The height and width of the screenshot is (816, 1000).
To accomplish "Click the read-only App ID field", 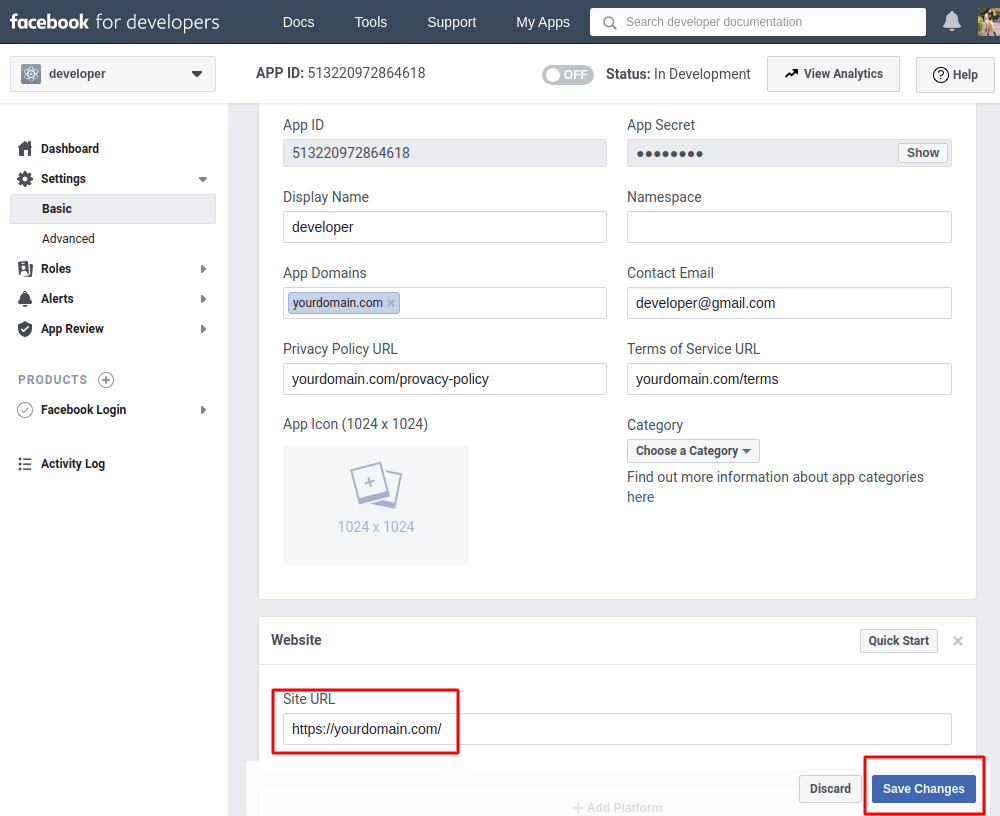I will (445, 153).
